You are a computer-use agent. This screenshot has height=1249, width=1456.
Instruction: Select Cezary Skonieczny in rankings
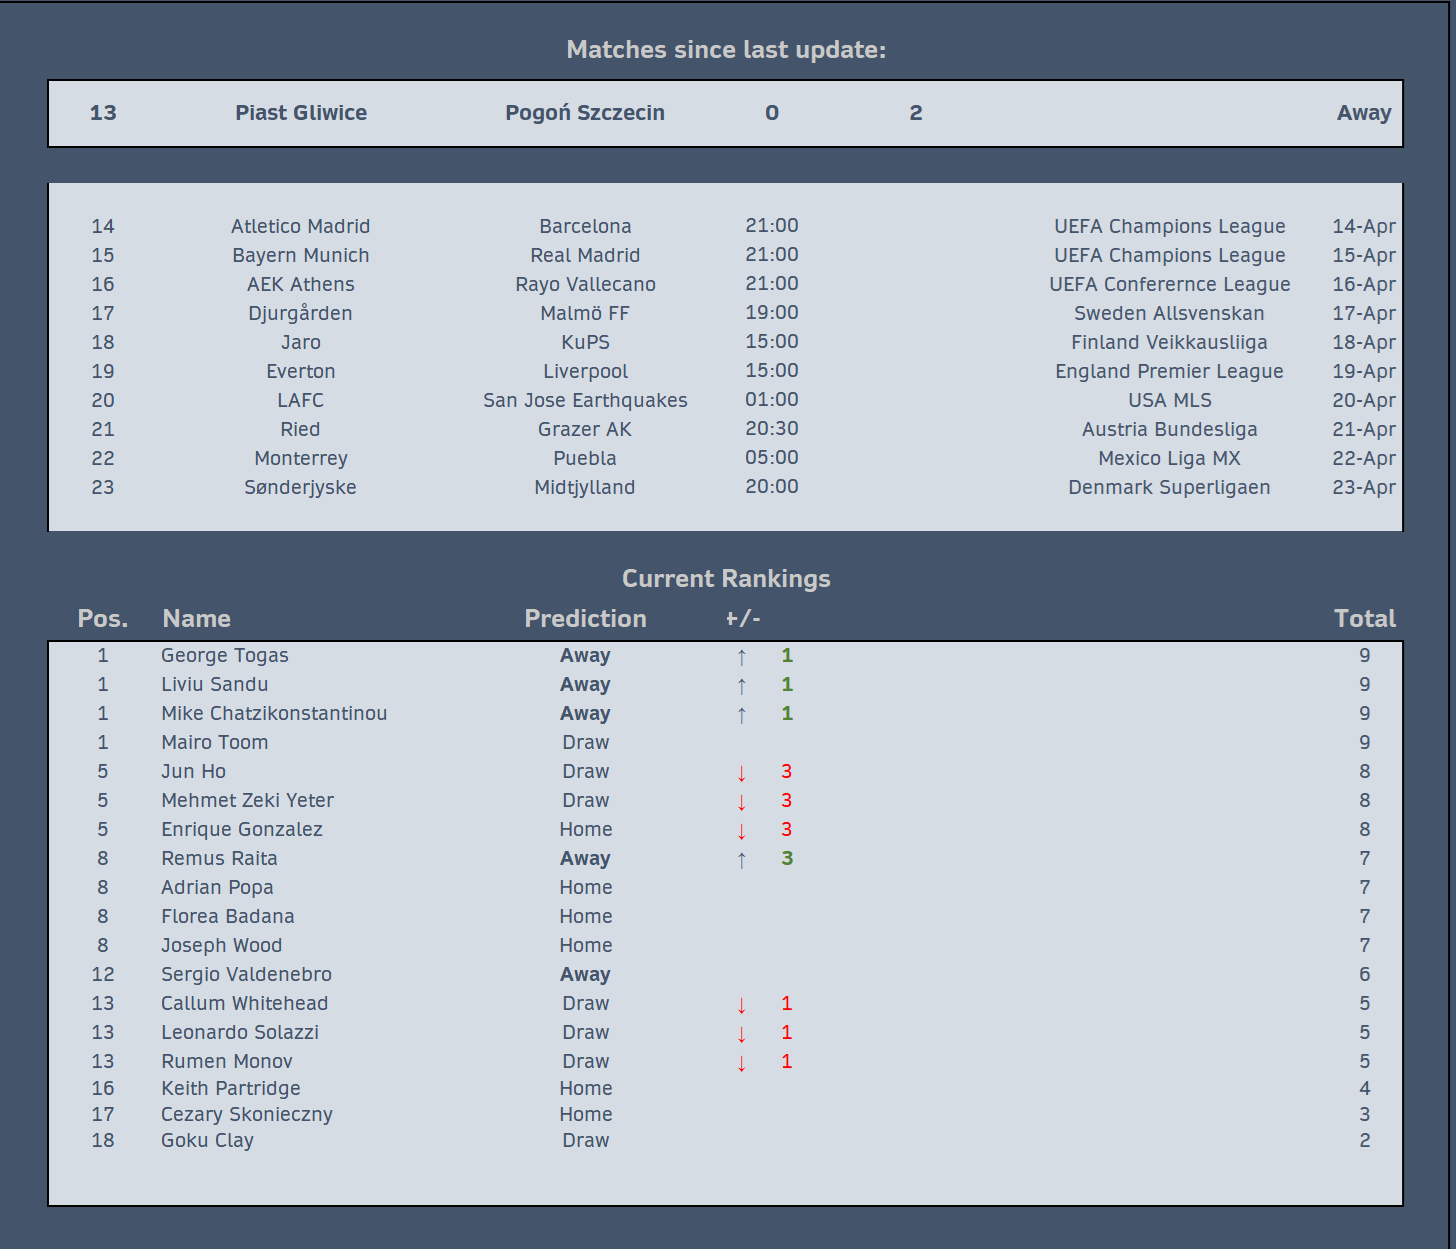point(247,1114)
